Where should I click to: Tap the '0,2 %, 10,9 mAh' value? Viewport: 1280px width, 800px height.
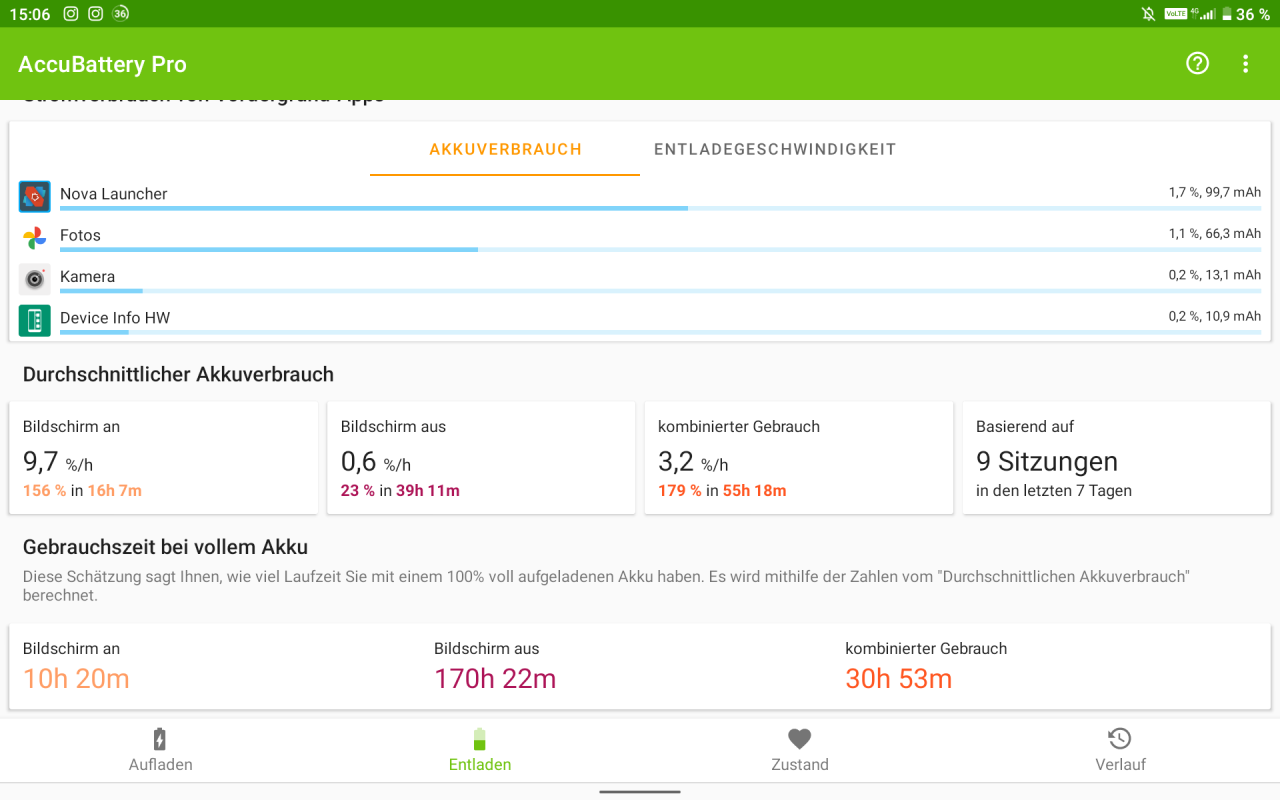[x=1214, y=316]
